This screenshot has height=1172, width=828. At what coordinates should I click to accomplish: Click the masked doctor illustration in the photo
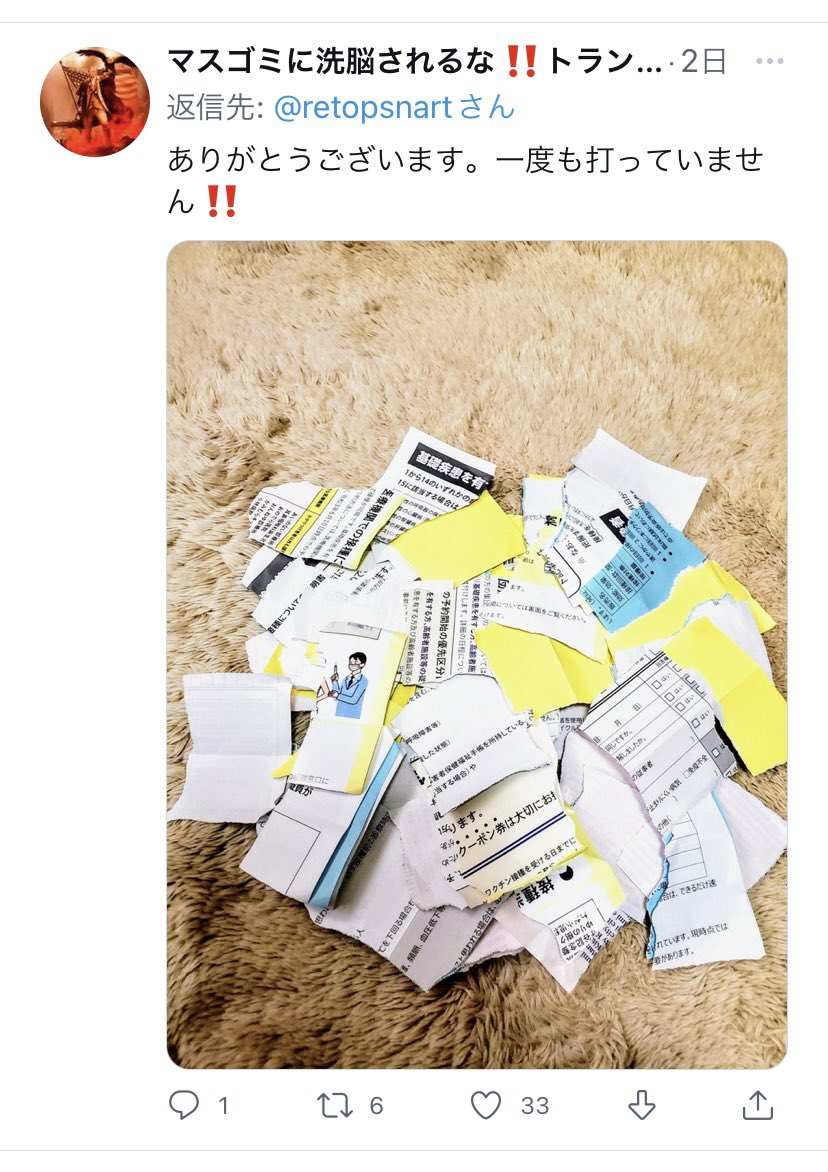[347, 685]
